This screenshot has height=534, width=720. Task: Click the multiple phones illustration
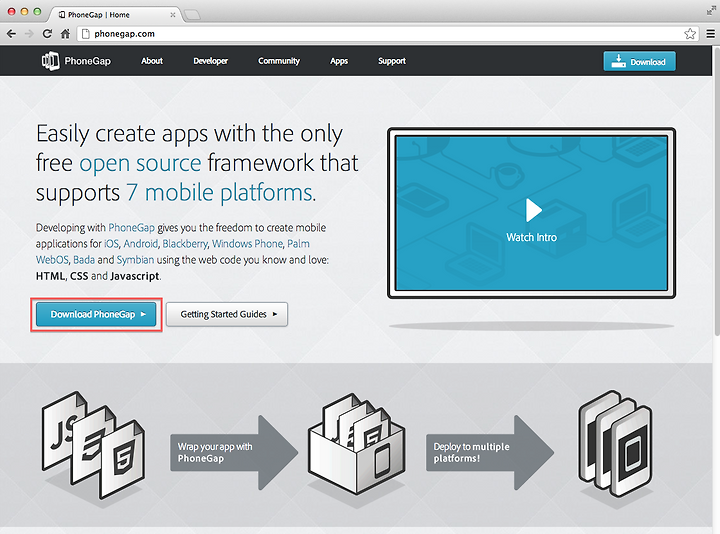[615, 444]
